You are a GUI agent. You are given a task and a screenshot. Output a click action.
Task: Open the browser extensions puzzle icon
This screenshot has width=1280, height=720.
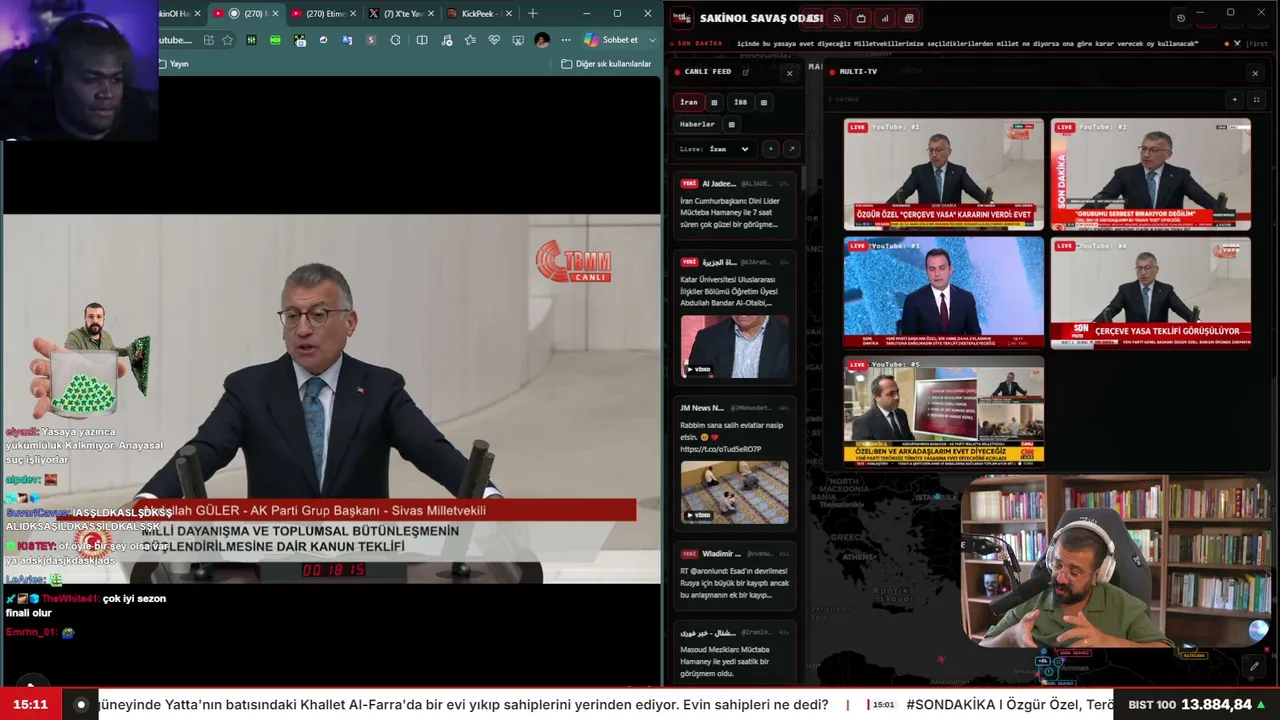[395, 40]
